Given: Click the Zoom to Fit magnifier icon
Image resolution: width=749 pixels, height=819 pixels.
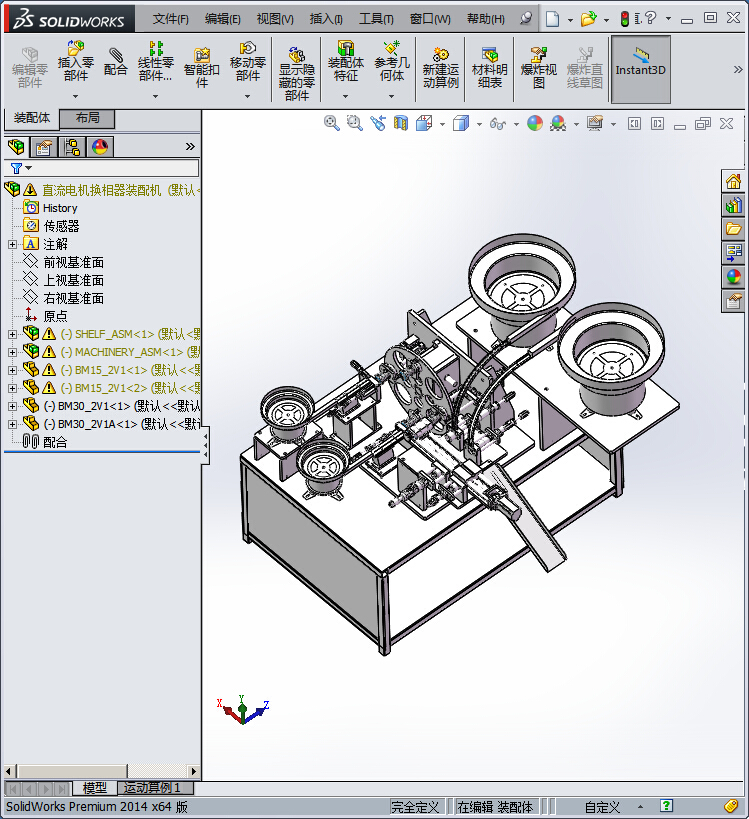Looking at the screenshot, I should point(332,123).
